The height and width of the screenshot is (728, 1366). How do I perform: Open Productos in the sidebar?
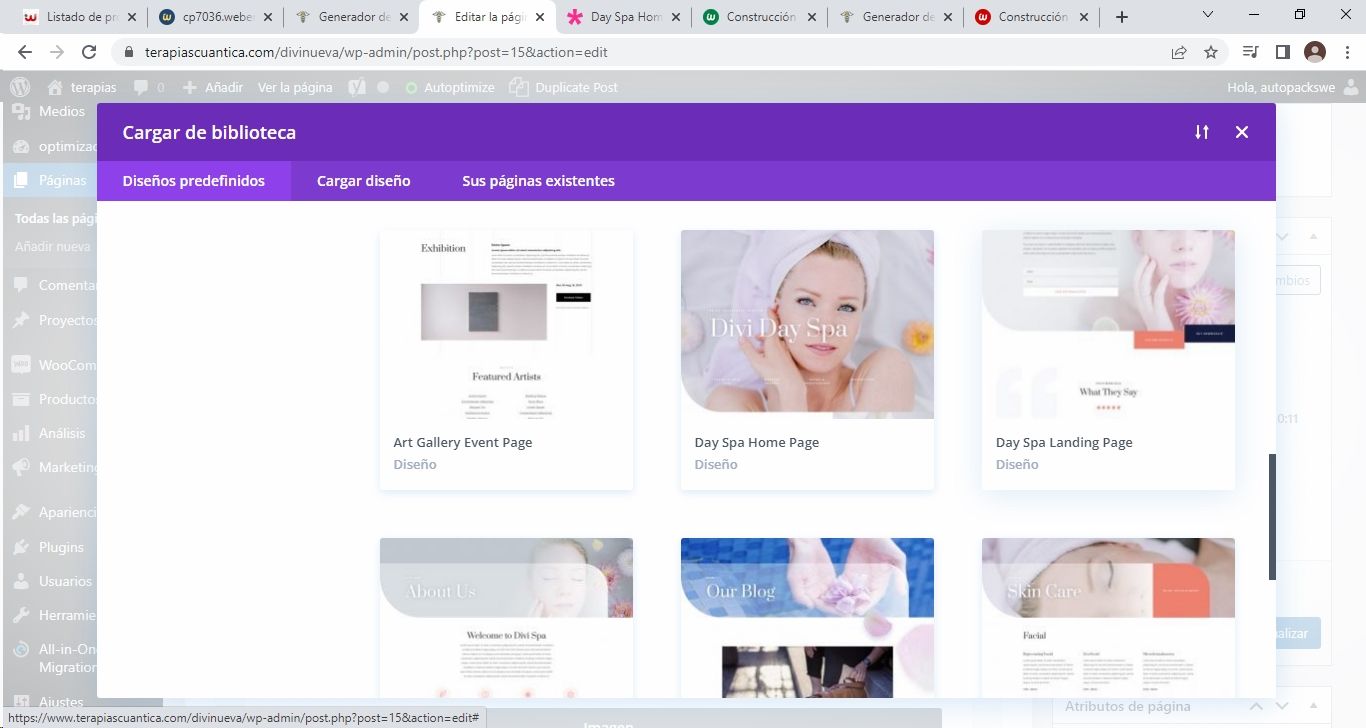pyautogui.click(x=53, y=399)
